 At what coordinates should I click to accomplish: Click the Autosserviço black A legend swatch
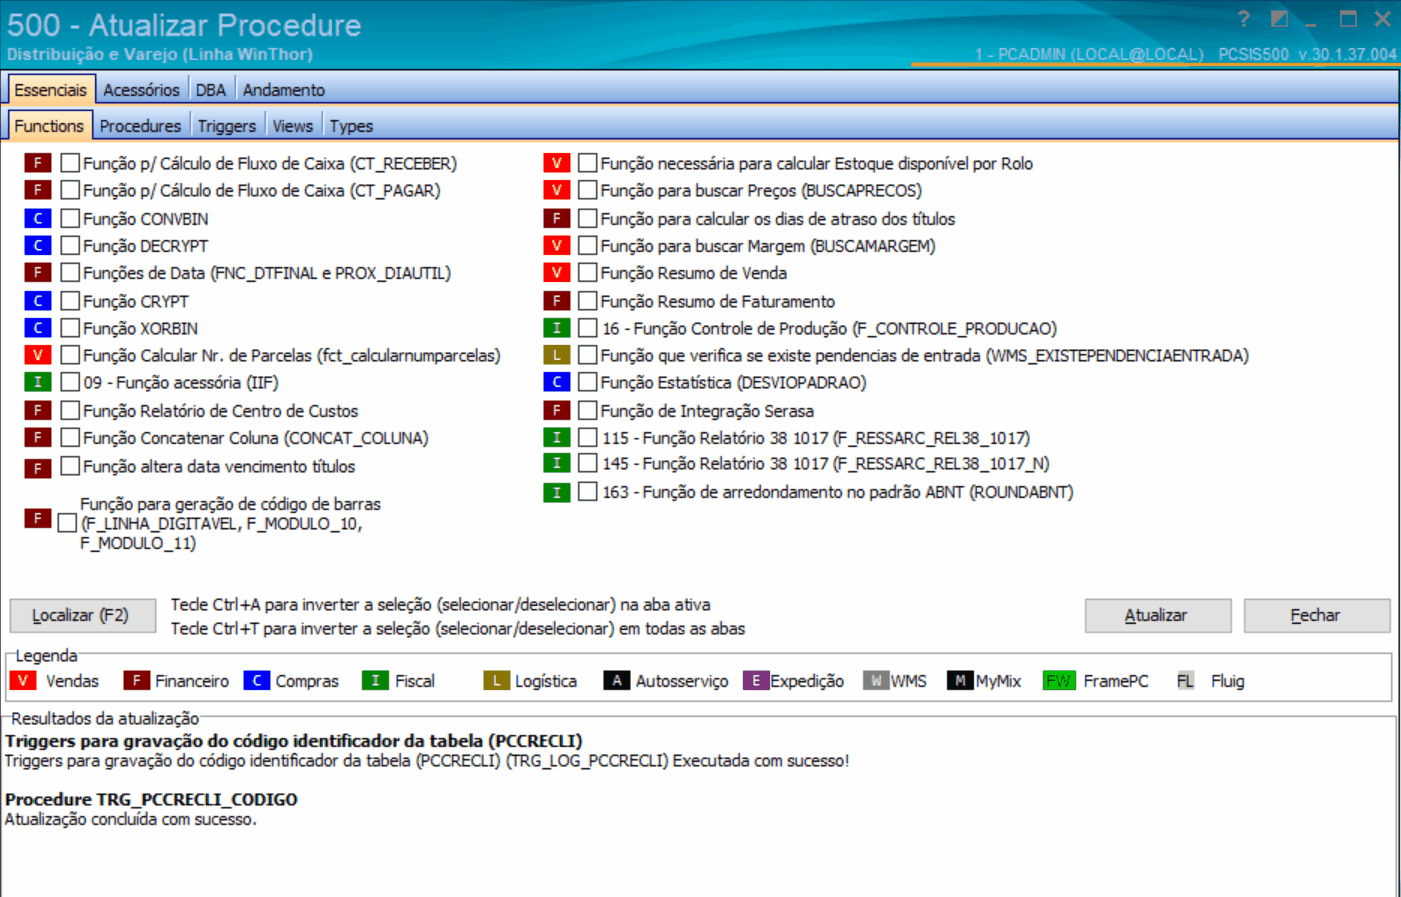(x=617, y=681)
